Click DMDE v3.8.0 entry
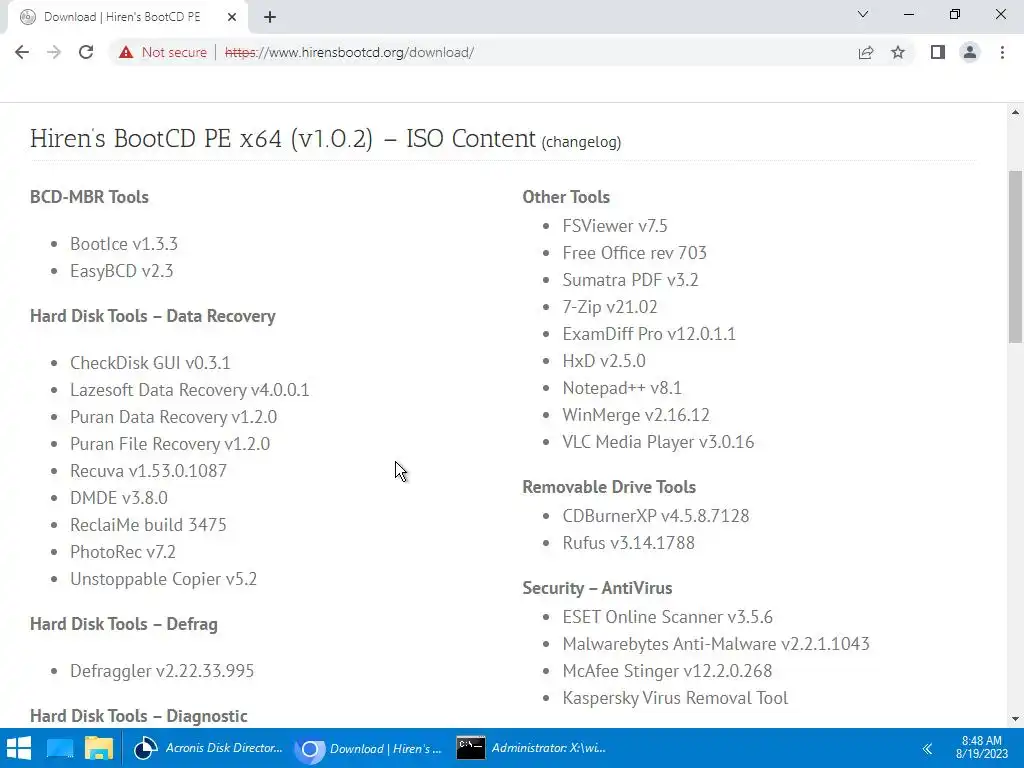 pyautogui.click(x=119, y=498)
